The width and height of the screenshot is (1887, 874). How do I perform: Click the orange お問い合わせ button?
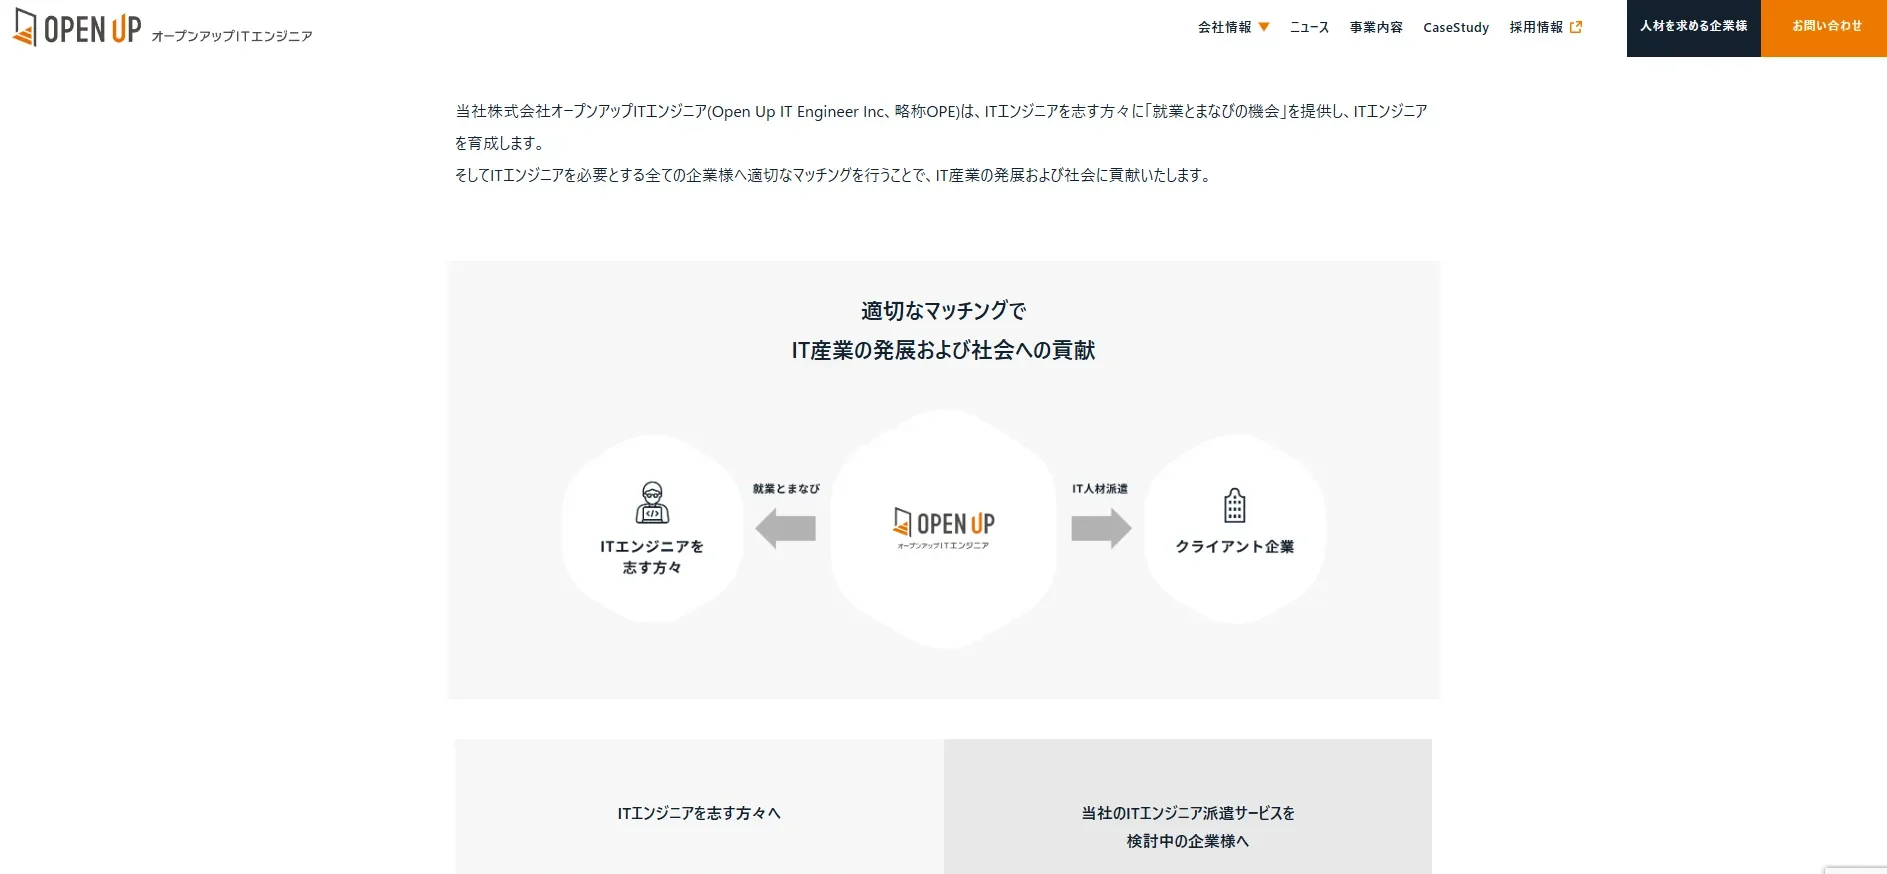(x=1824, y=28)
